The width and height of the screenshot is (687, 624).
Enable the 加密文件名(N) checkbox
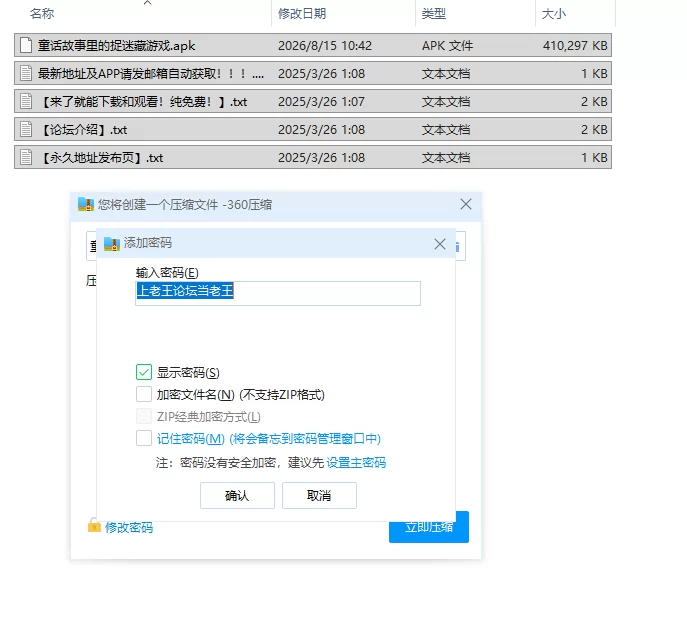144,394
